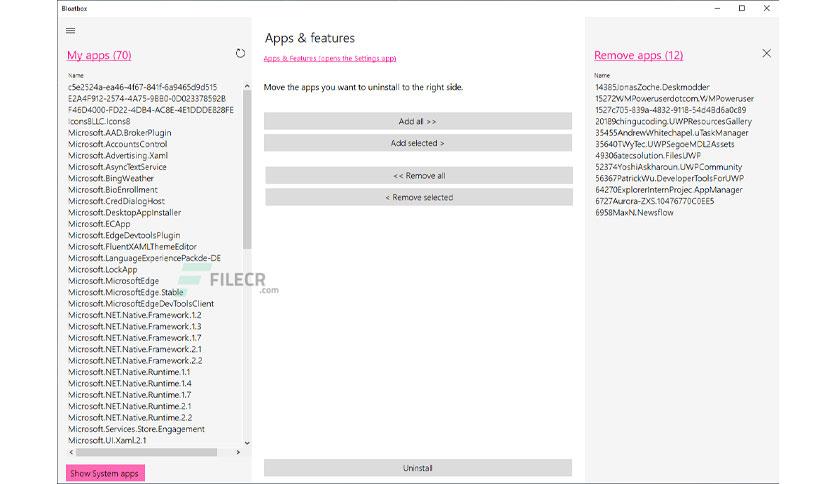This screenshot has height=484, width=836.
Task: Select 14385JonasZoche.Deskmodder in Remove apps
Action: coord(652,87)
